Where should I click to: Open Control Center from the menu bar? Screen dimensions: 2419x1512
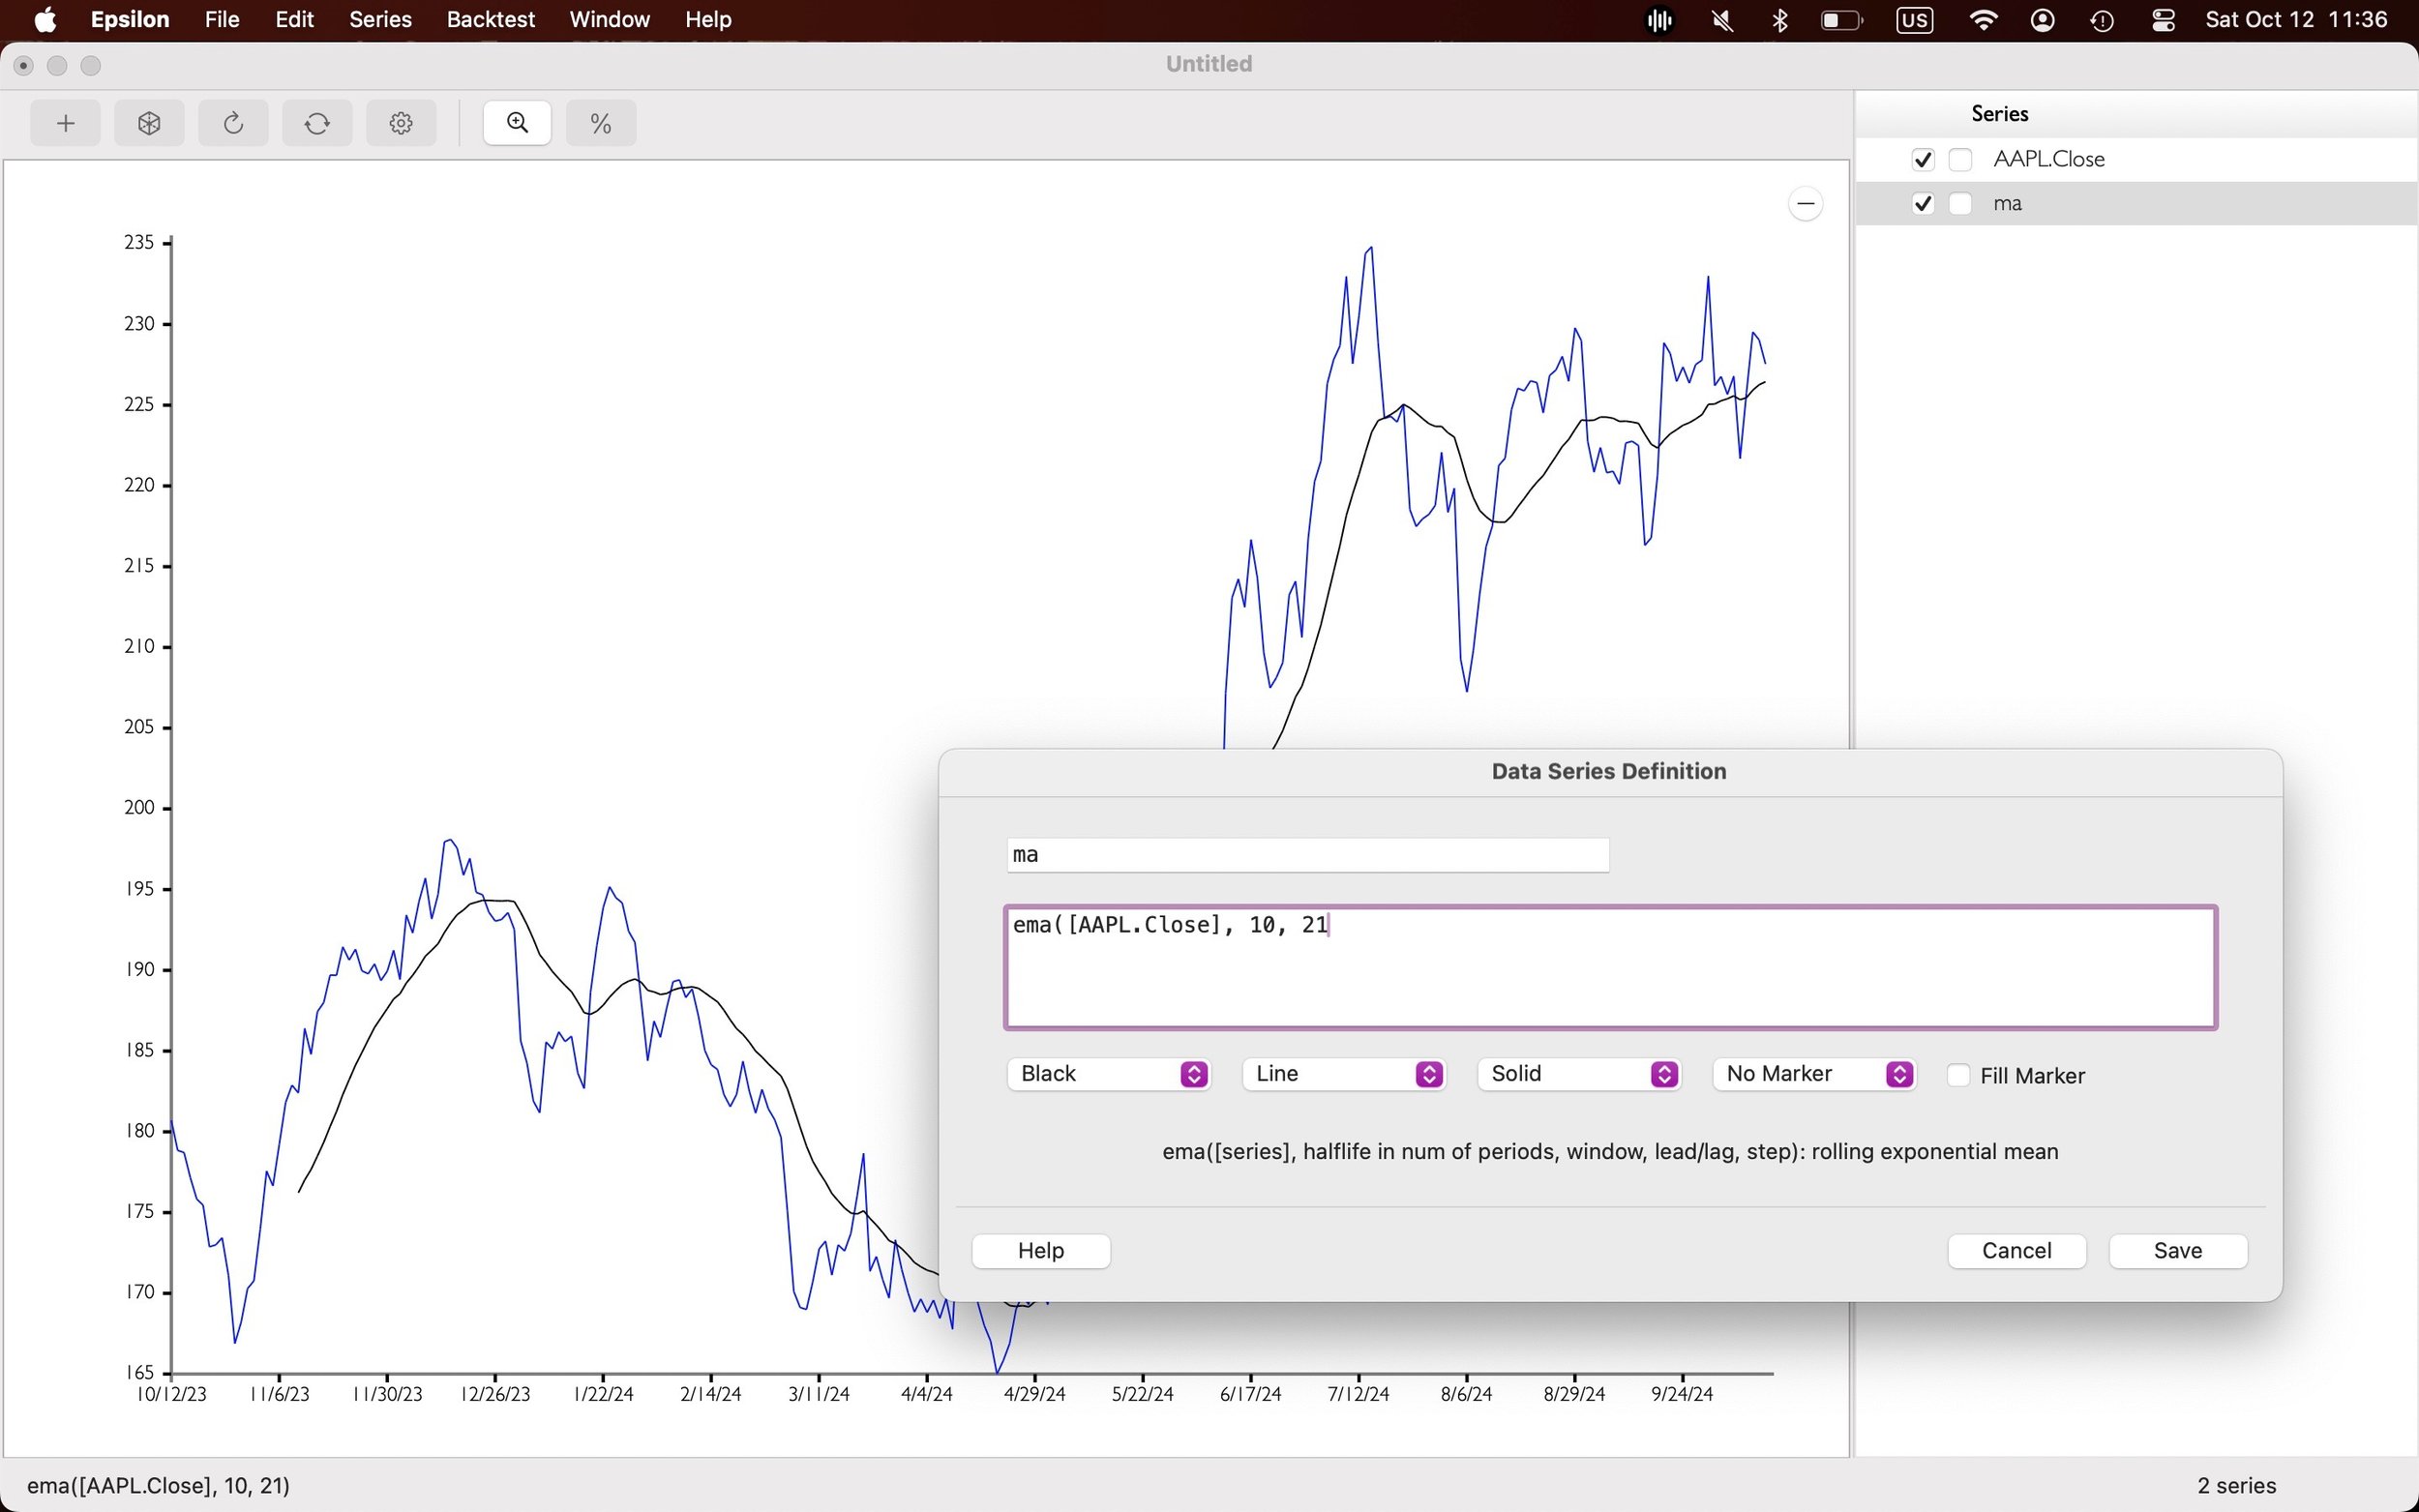pyautogui.click(x=2163, y=20)
